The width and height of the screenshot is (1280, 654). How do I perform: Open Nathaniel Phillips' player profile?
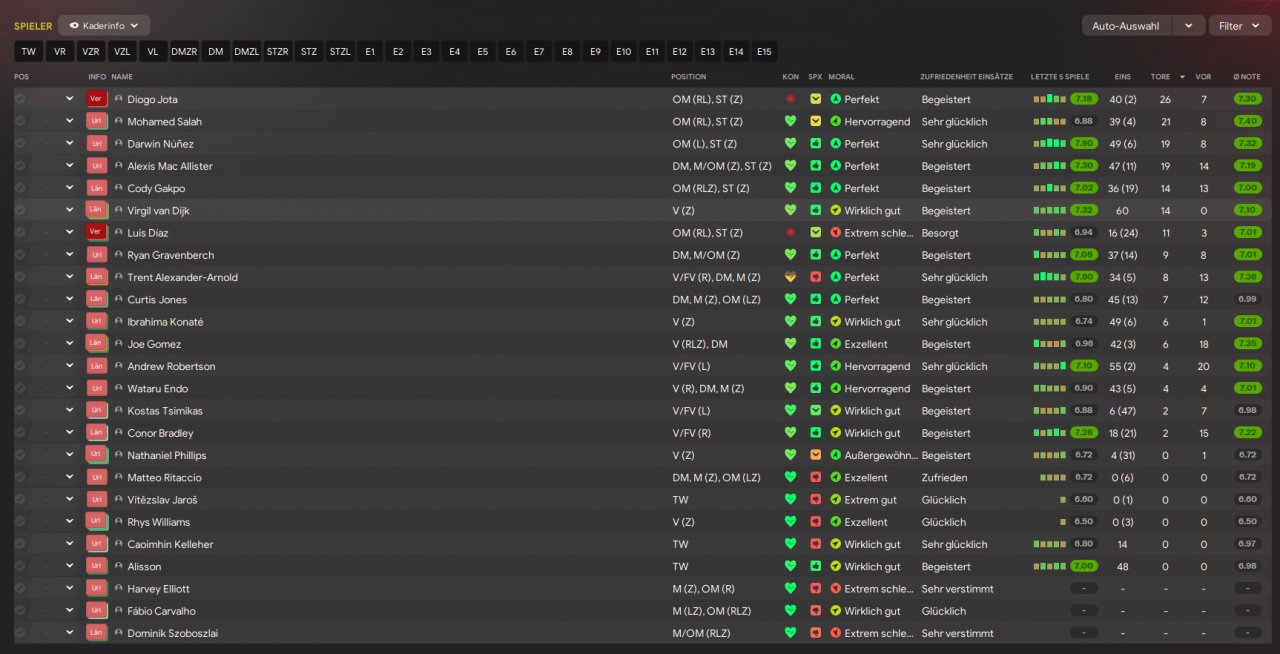coord(166,455)
